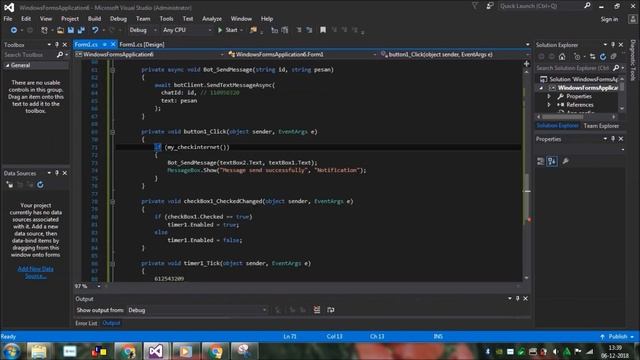
Task: Toggle auto-hide pin on Data Sources panel
Action: pos(57,173)
